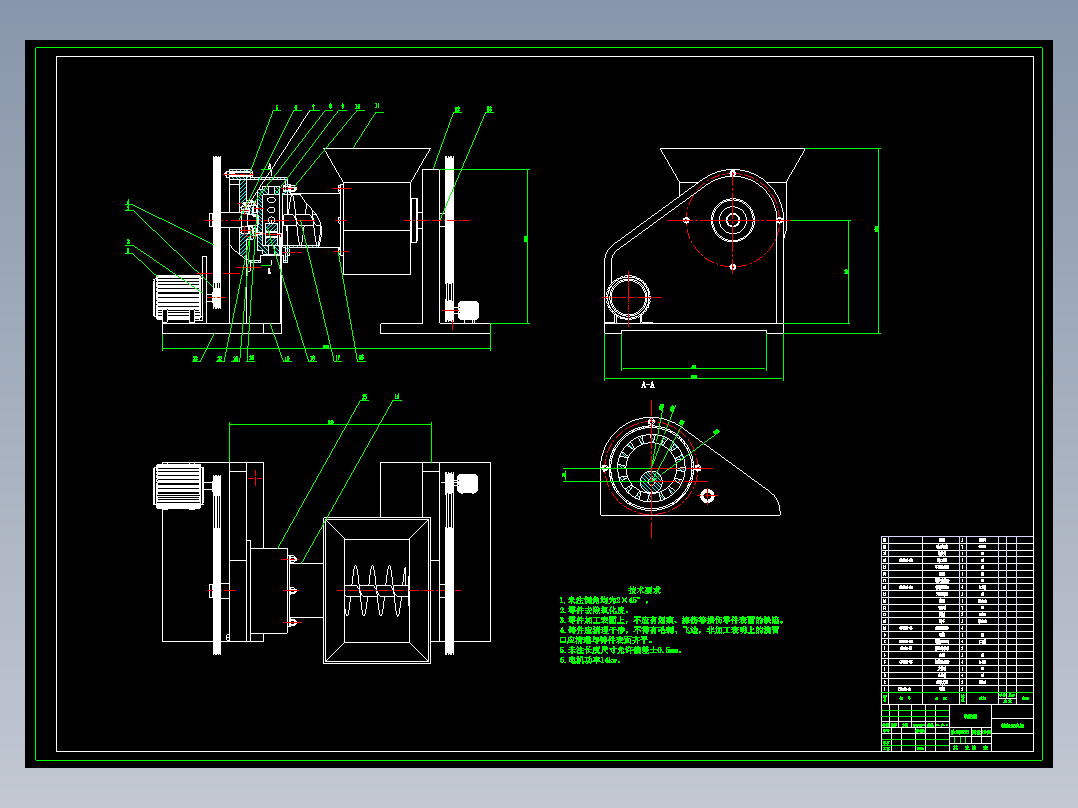Select the small motor at plan view's upper right
This screenshot has height=808, width=1078.
[x=468, y=483]
